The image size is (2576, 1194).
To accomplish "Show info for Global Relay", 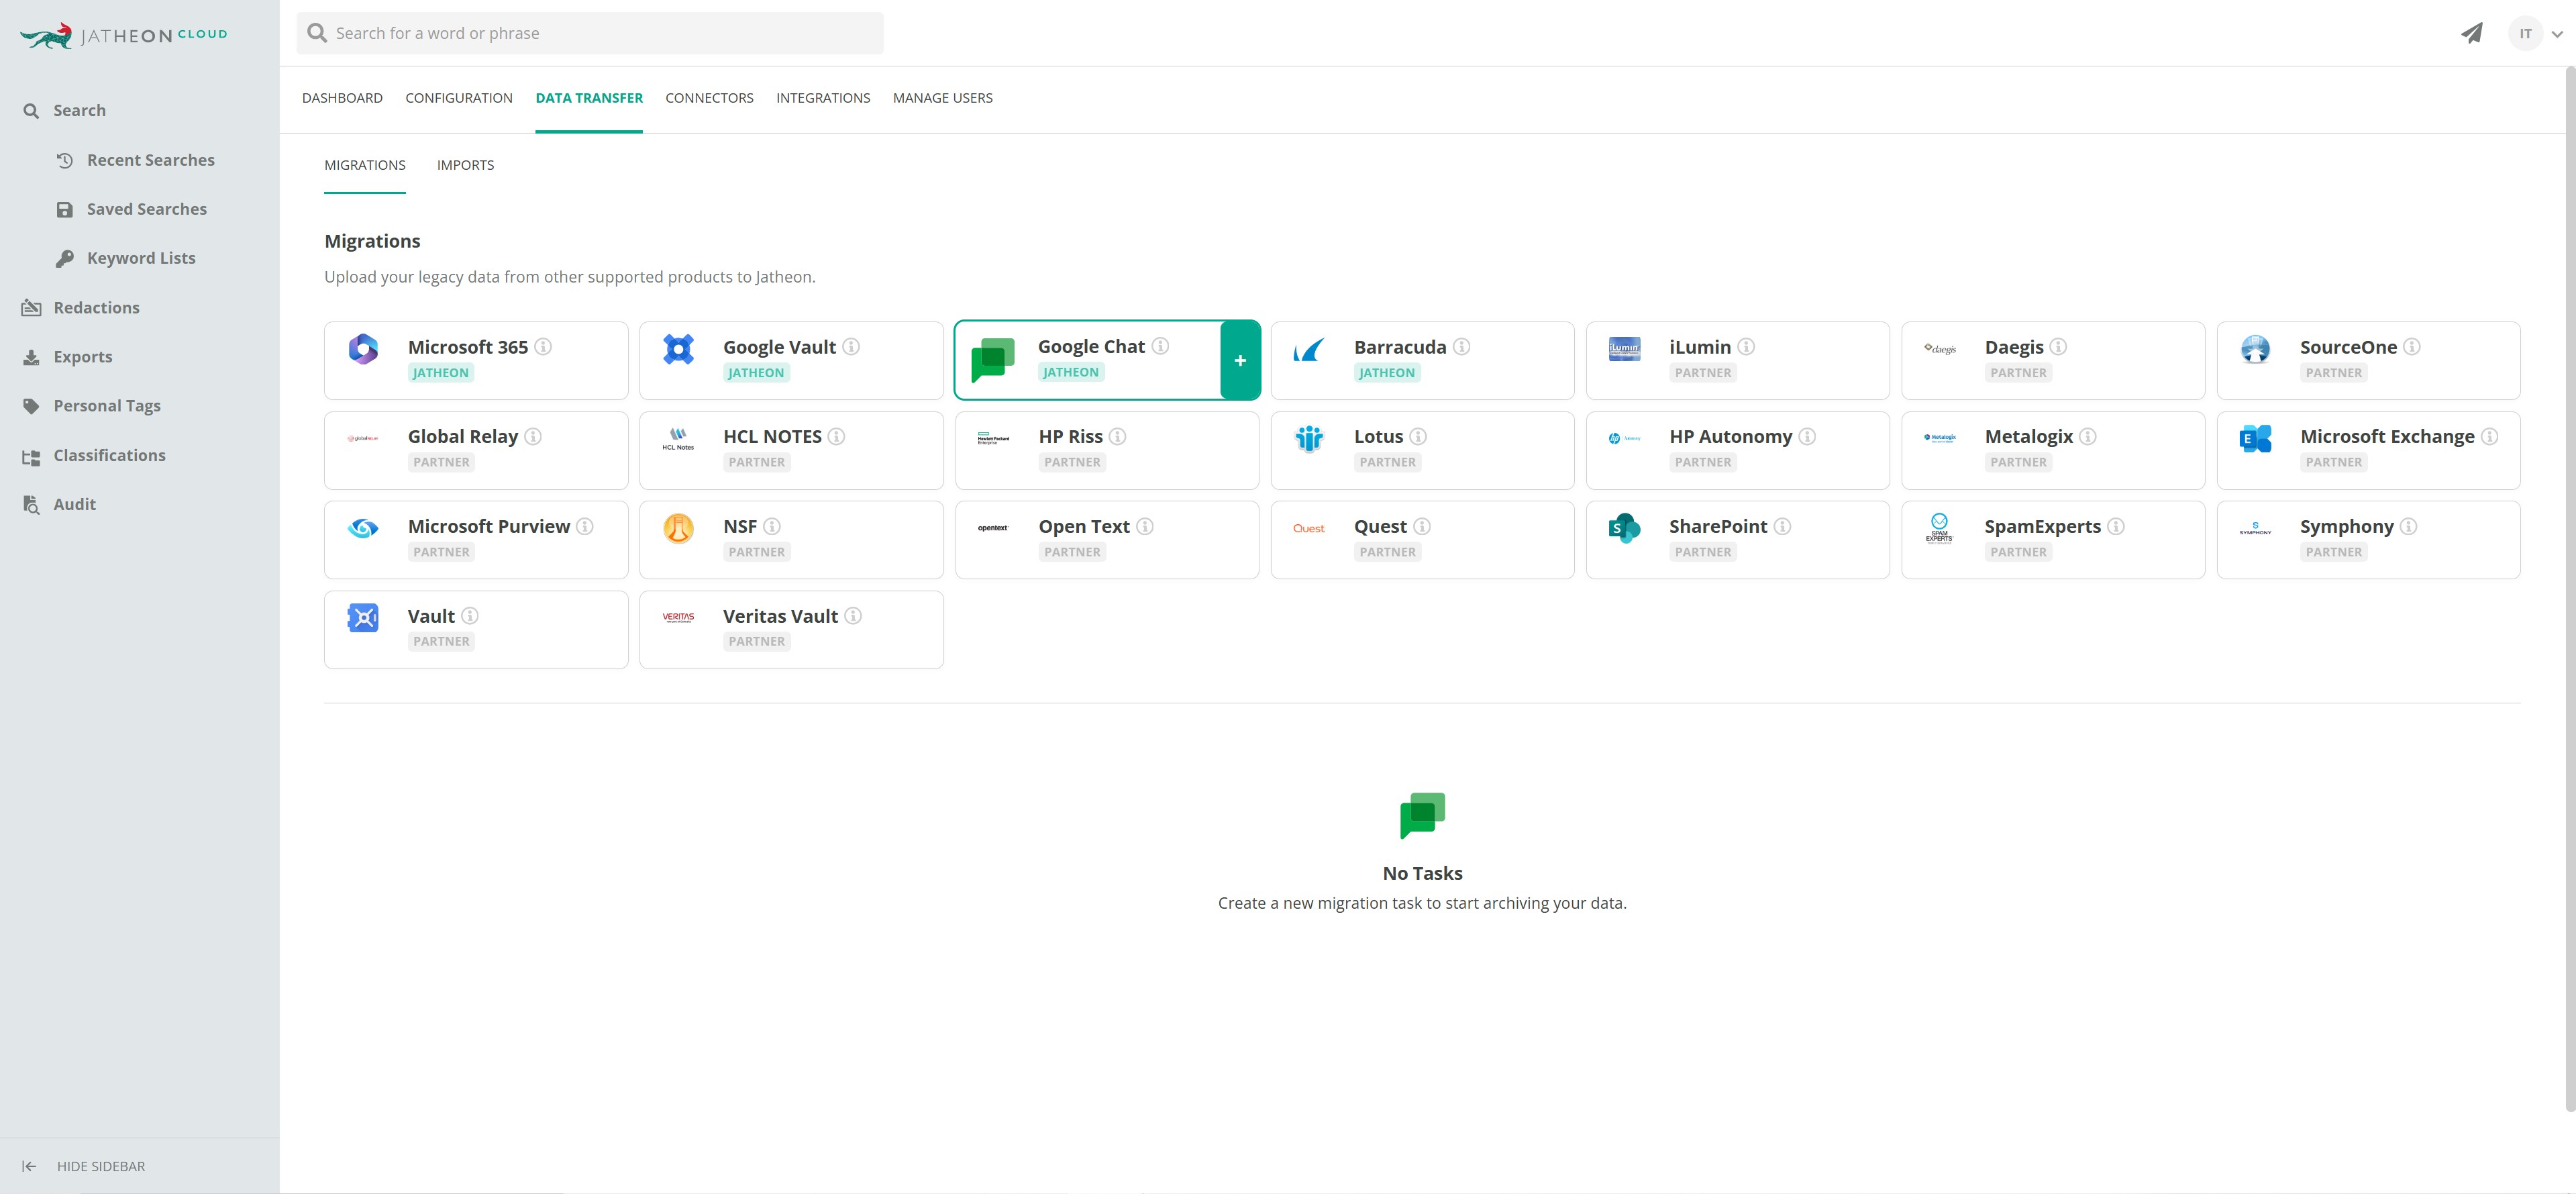I will pyautogui.click(x=533, y=437).
